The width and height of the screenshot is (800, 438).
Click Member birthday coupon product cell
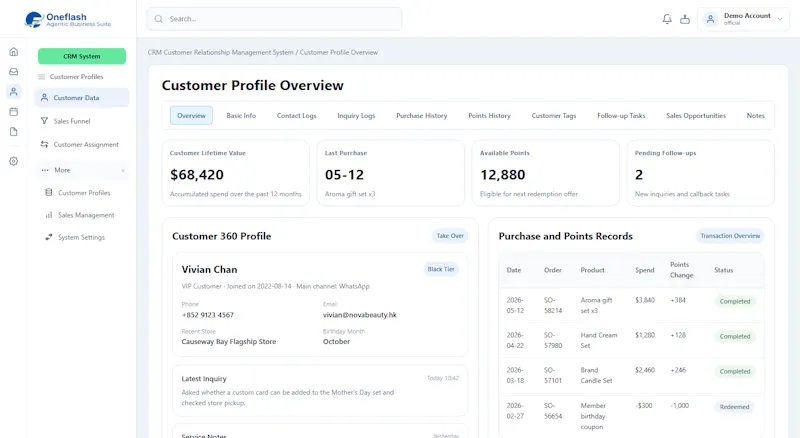coord(593,416)
